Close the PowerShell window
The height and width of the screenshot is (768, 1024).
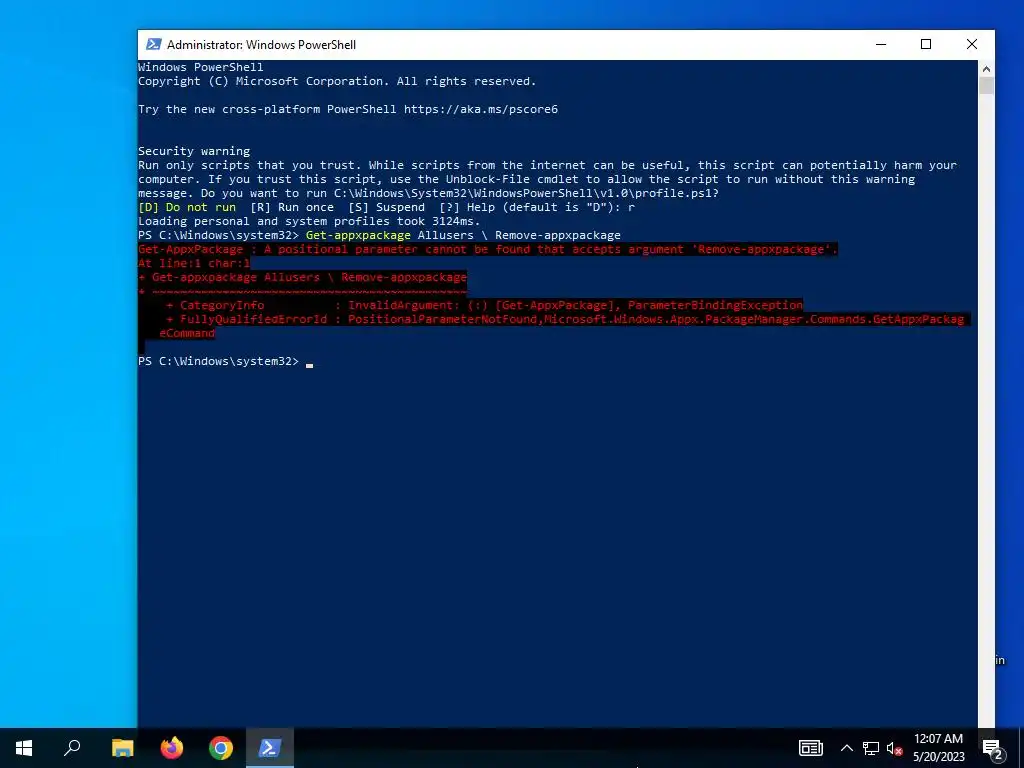point(972,44)
